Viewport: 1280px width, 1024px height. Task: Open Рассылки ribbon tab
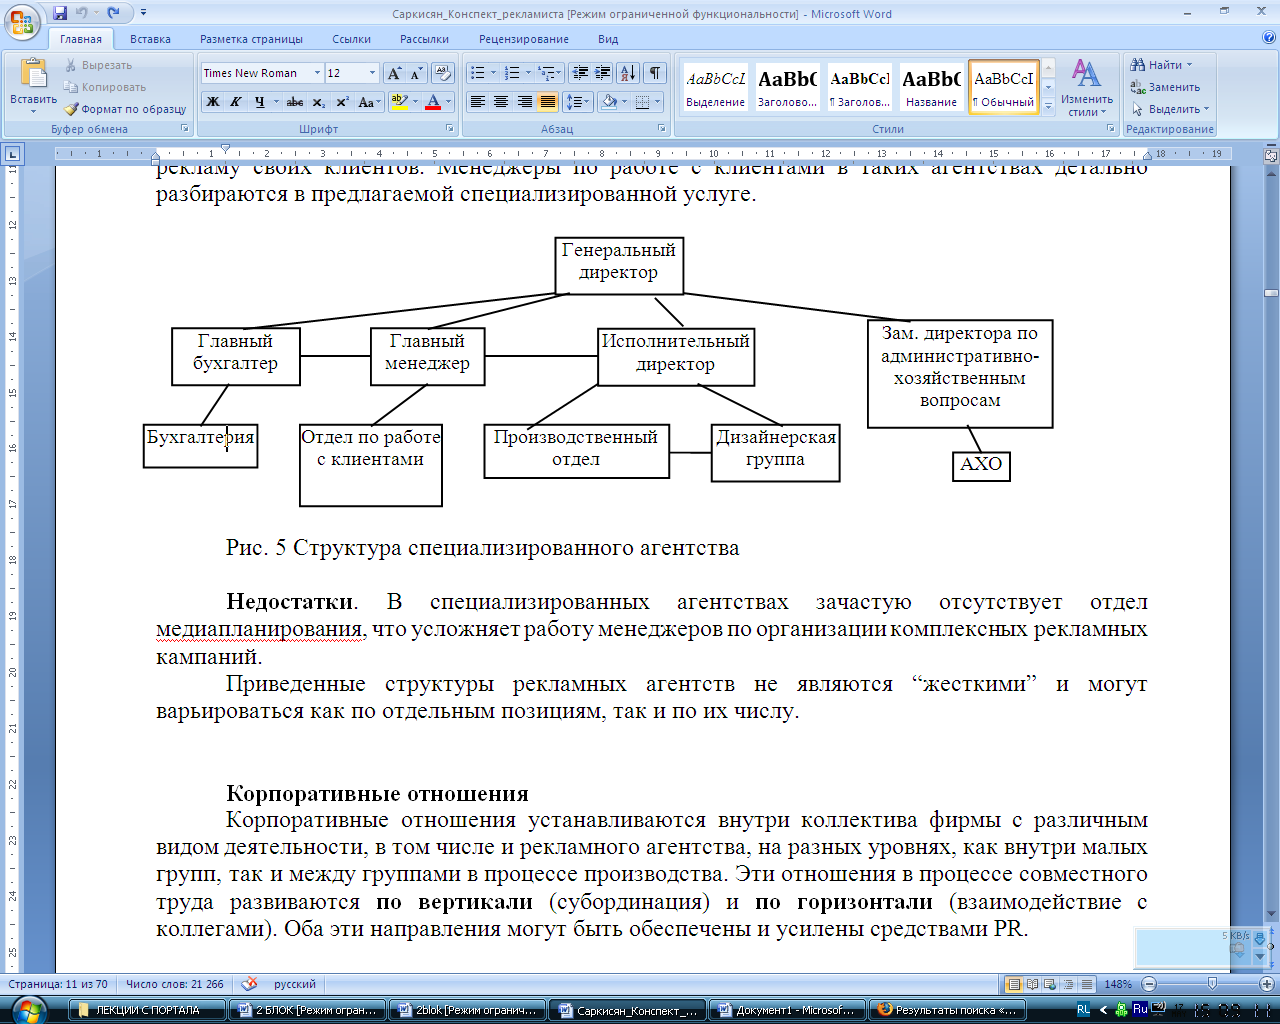(x=424, y=39)
